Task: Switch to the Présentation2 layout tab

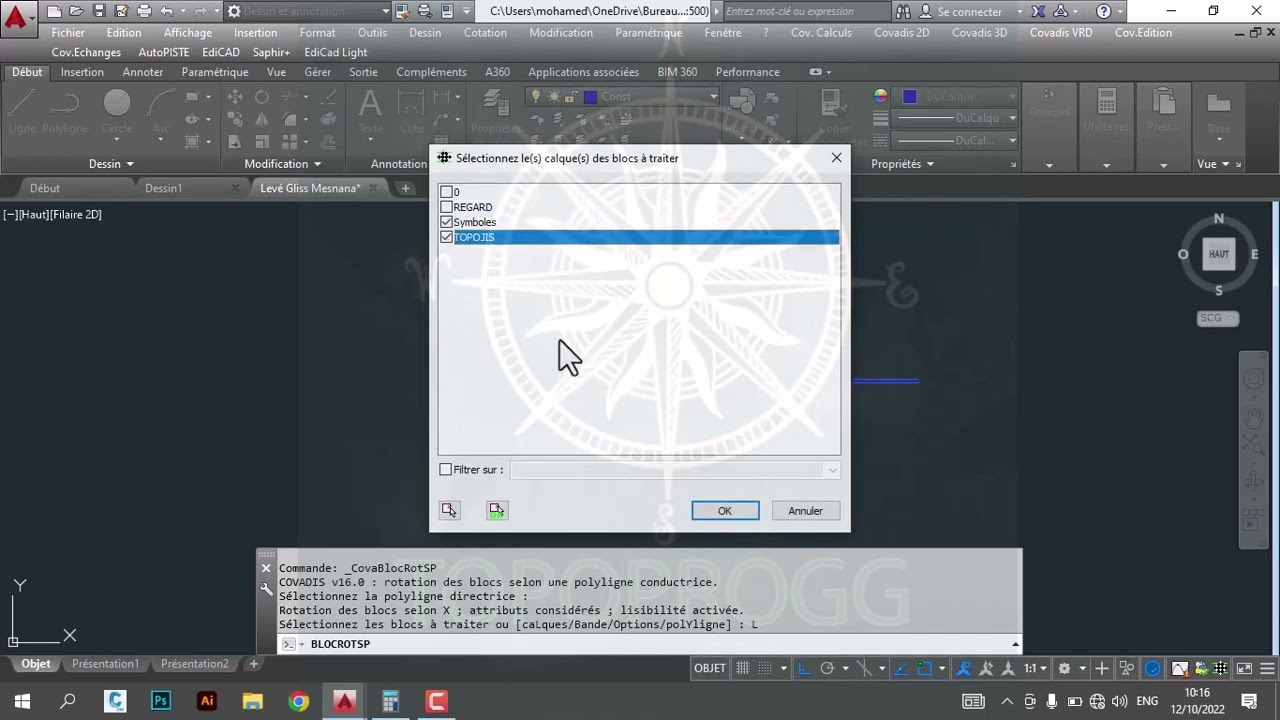Action: pos(194,664)
